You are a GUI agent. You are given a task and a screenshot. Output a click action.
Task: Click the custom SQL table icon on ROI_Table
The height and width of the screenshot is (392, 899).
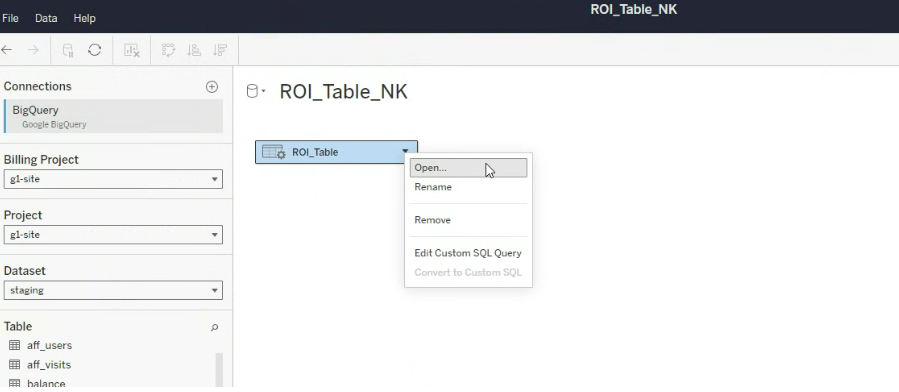pyautogui.click(x=273, y=152)
